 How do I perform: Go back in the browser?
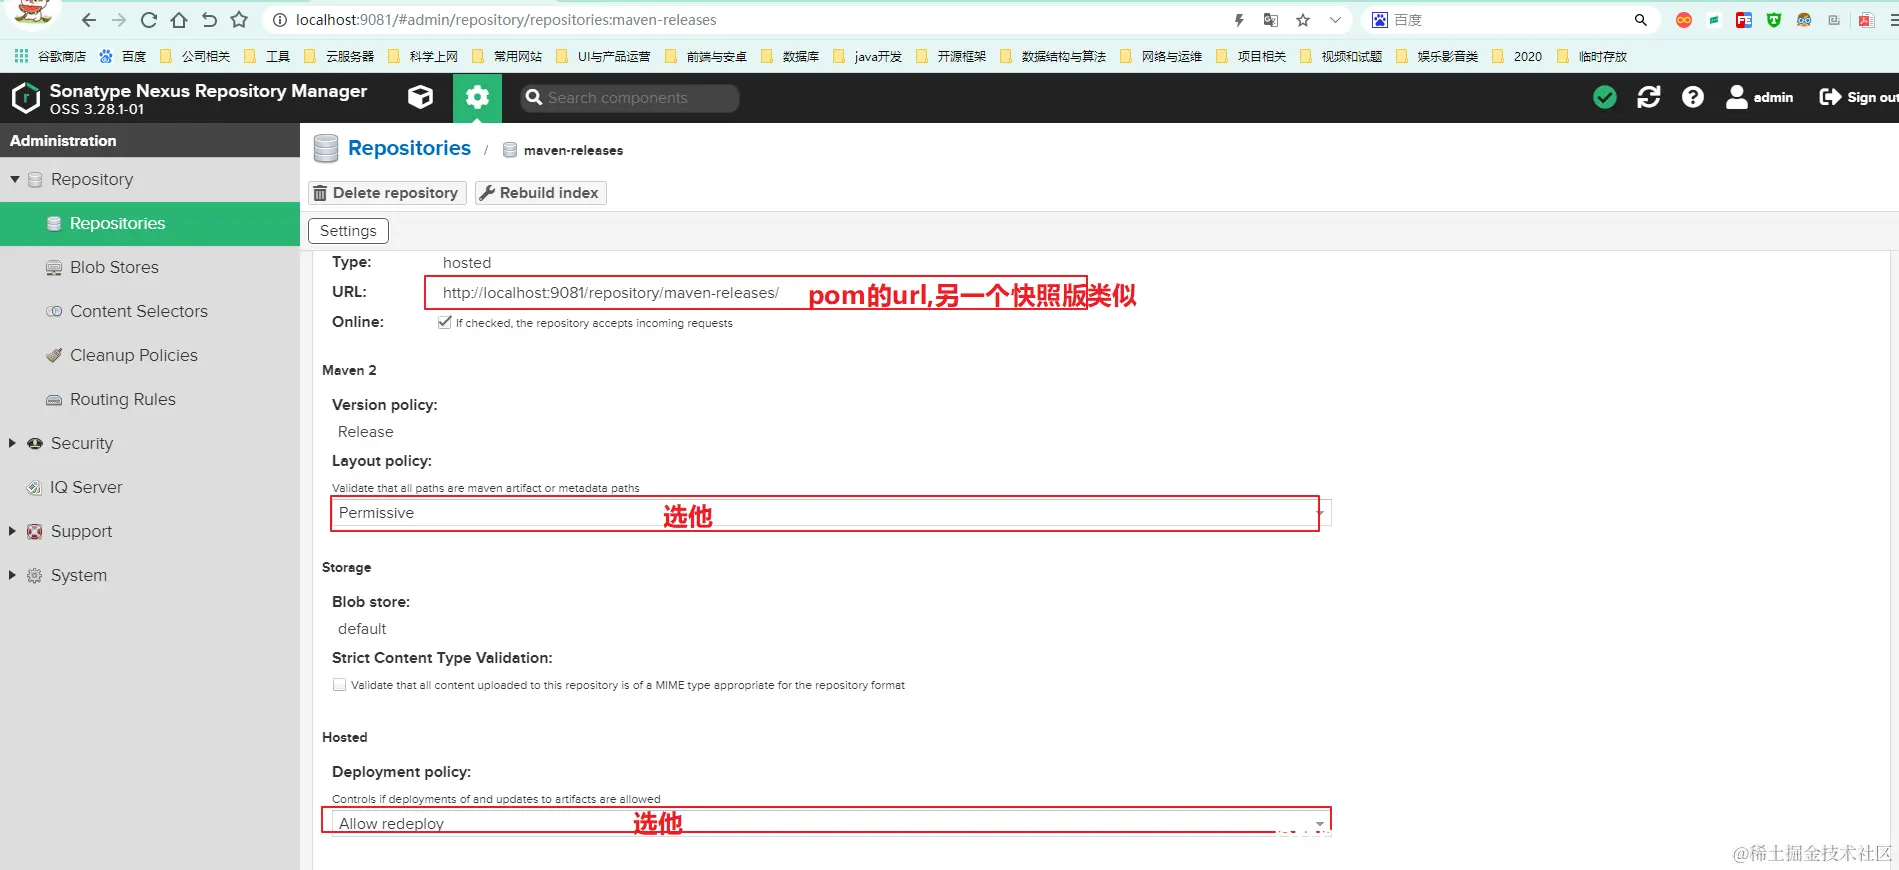tap(89, 20)
